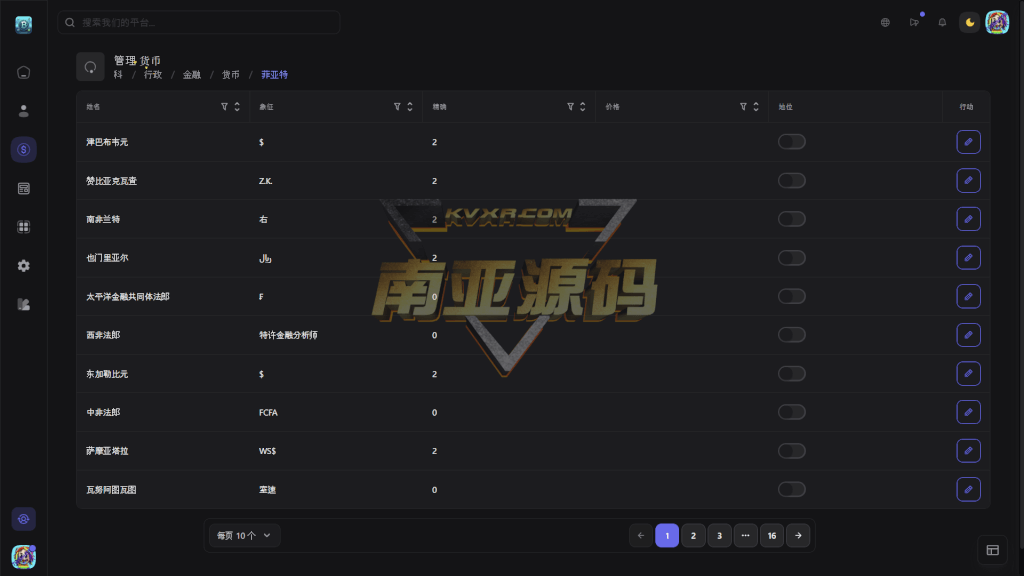Edit the 赞比亚克瓦查 currency row
This screenshot has width=1024, height=576.
(968, 180)
